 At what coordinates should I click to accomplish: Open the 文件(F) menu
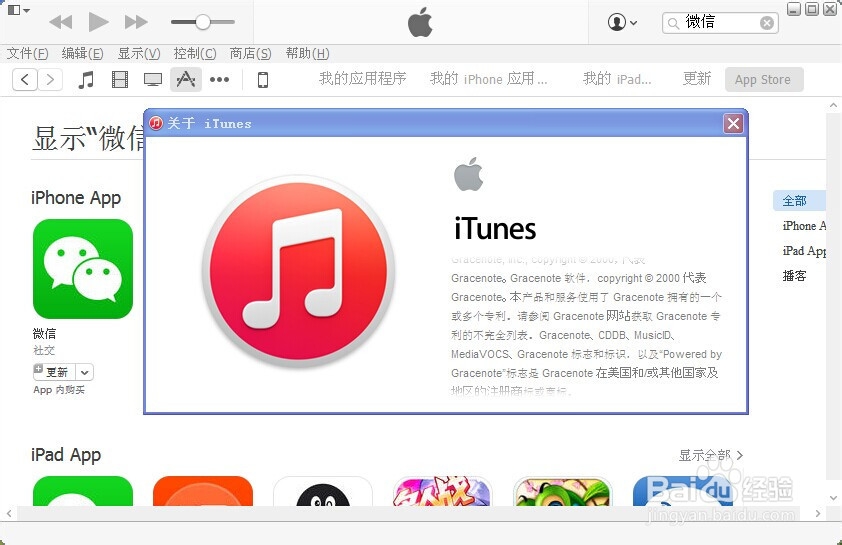pos(27,53)
